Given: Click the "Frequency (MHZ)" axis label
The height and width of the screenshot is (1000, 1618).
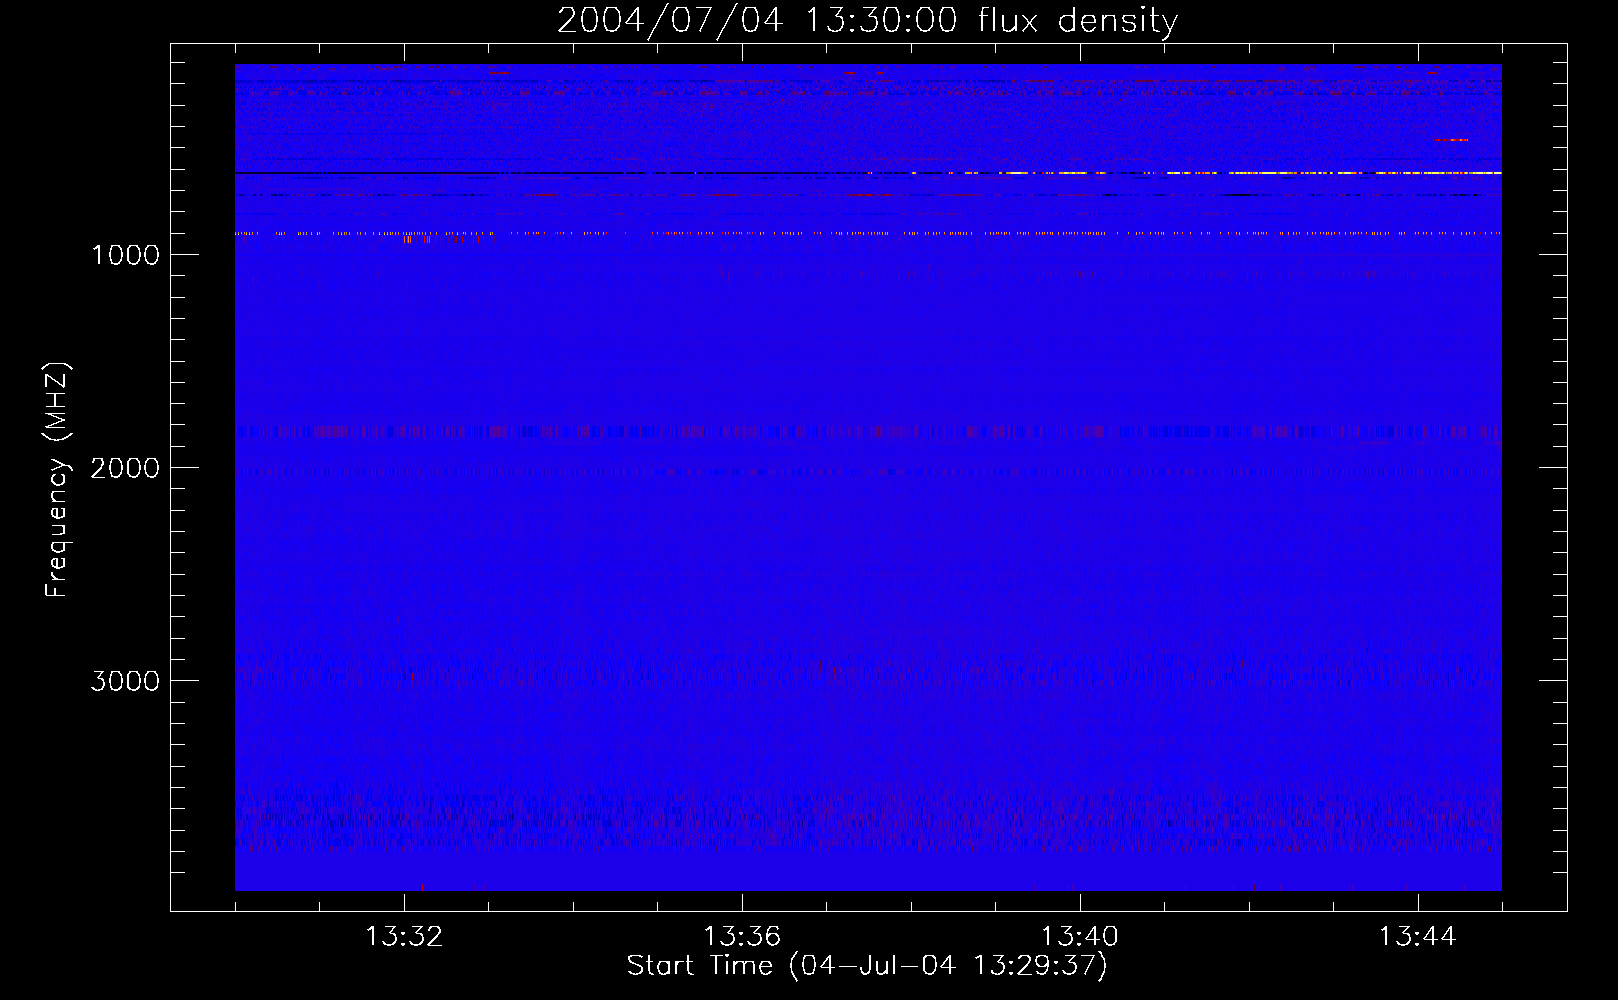Looking at the screenshot, I should pyautogui.click(x=57, y=480).
